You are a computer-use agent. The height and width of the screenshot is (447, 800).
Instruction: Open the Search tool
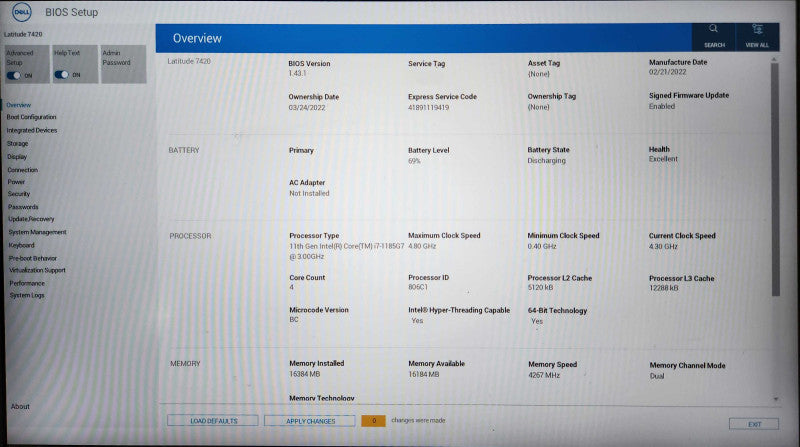coord(713,37)
